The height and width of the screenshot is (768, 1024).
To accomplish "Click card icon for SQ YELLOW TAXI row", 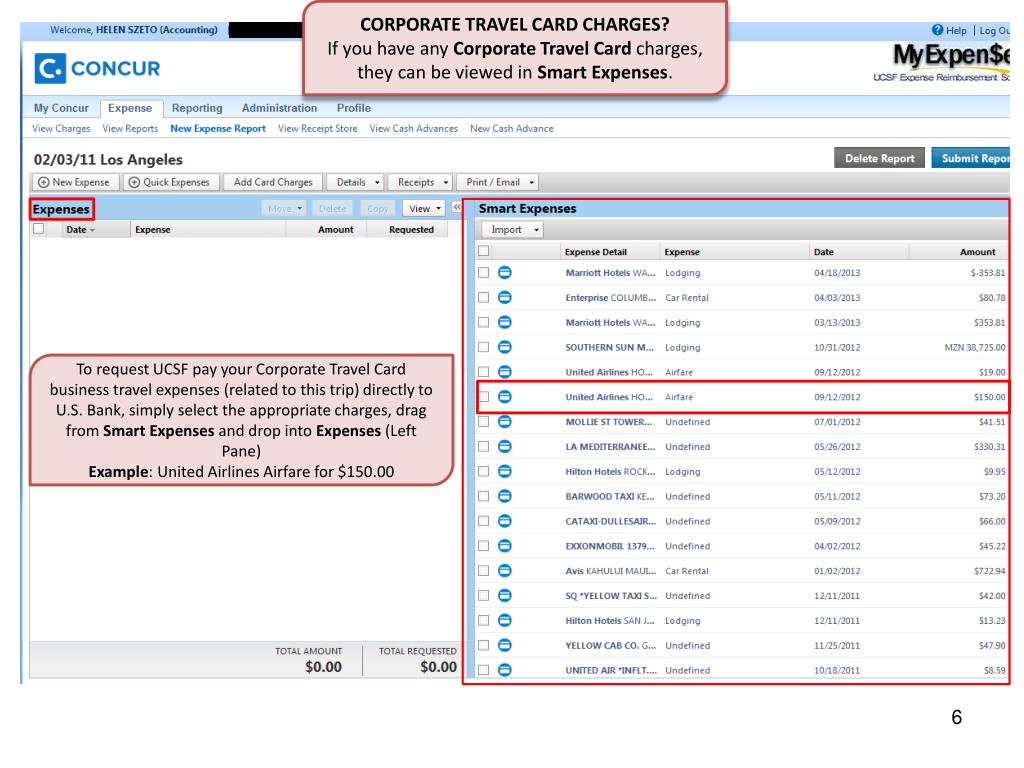I will pyautogui.click(x=505, y=596).
